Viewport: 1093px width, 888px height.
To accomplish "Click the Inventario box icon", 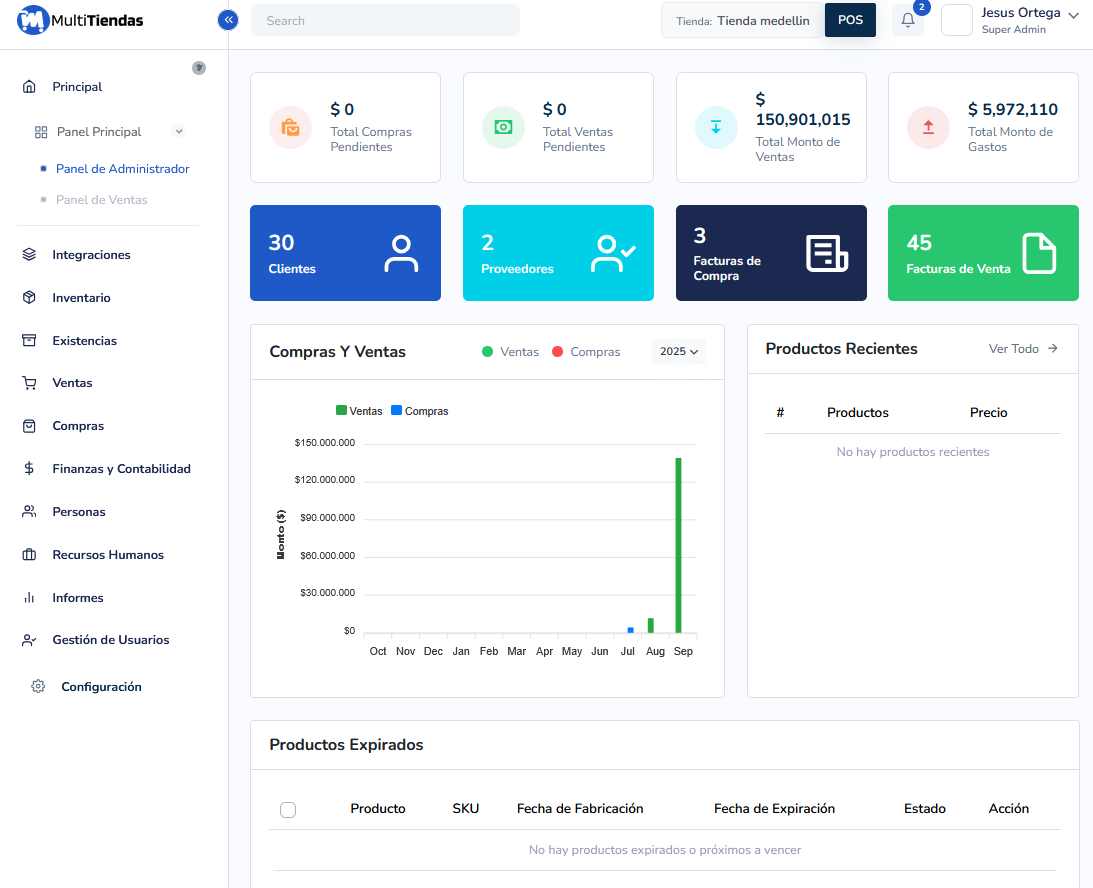I will click(29, 298).
